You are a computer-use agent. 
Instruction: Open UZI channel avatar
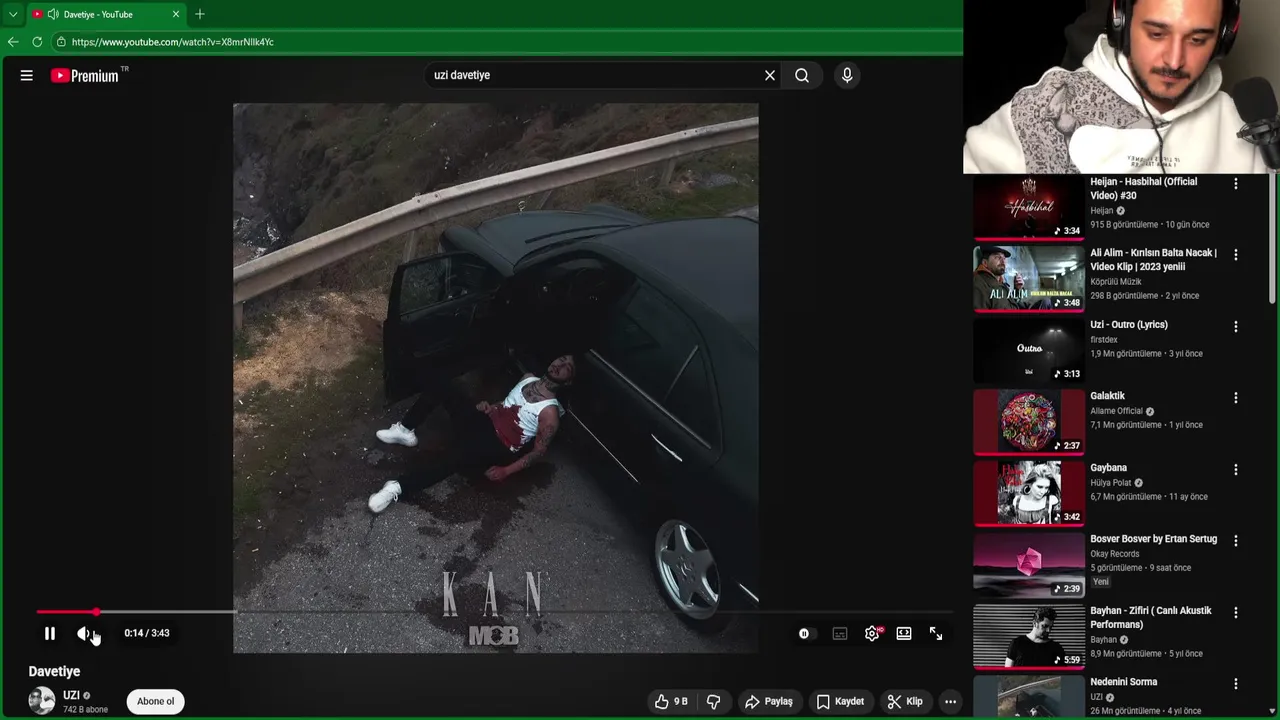coord(42,701)
